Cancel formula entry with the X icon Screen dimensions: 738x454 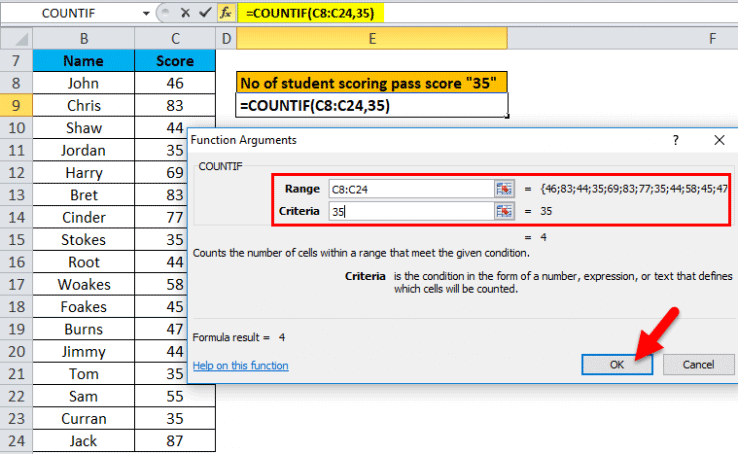185,13
